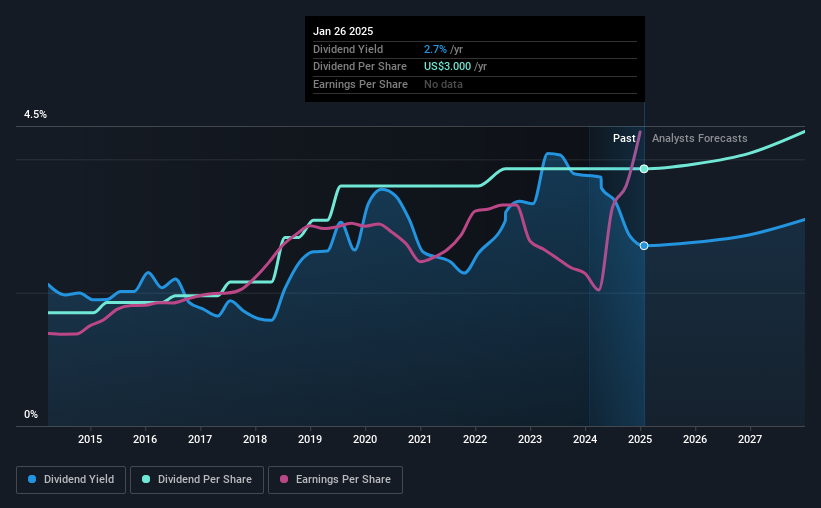Click the 2023 year axis label
Screen dimensions: 821x508
point(530,439)
